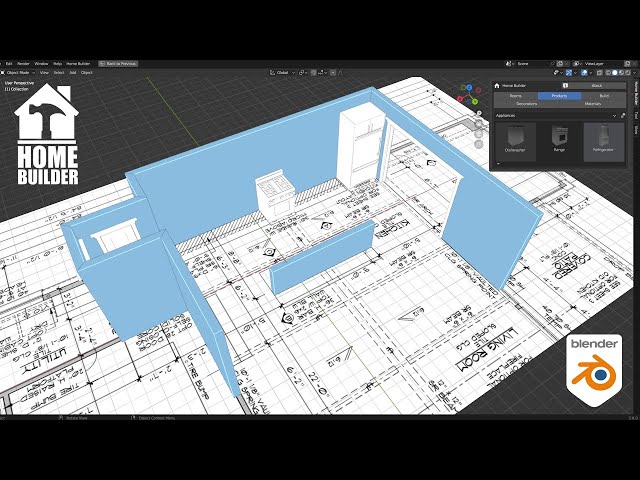Open the pivot point dropdown

302,73
